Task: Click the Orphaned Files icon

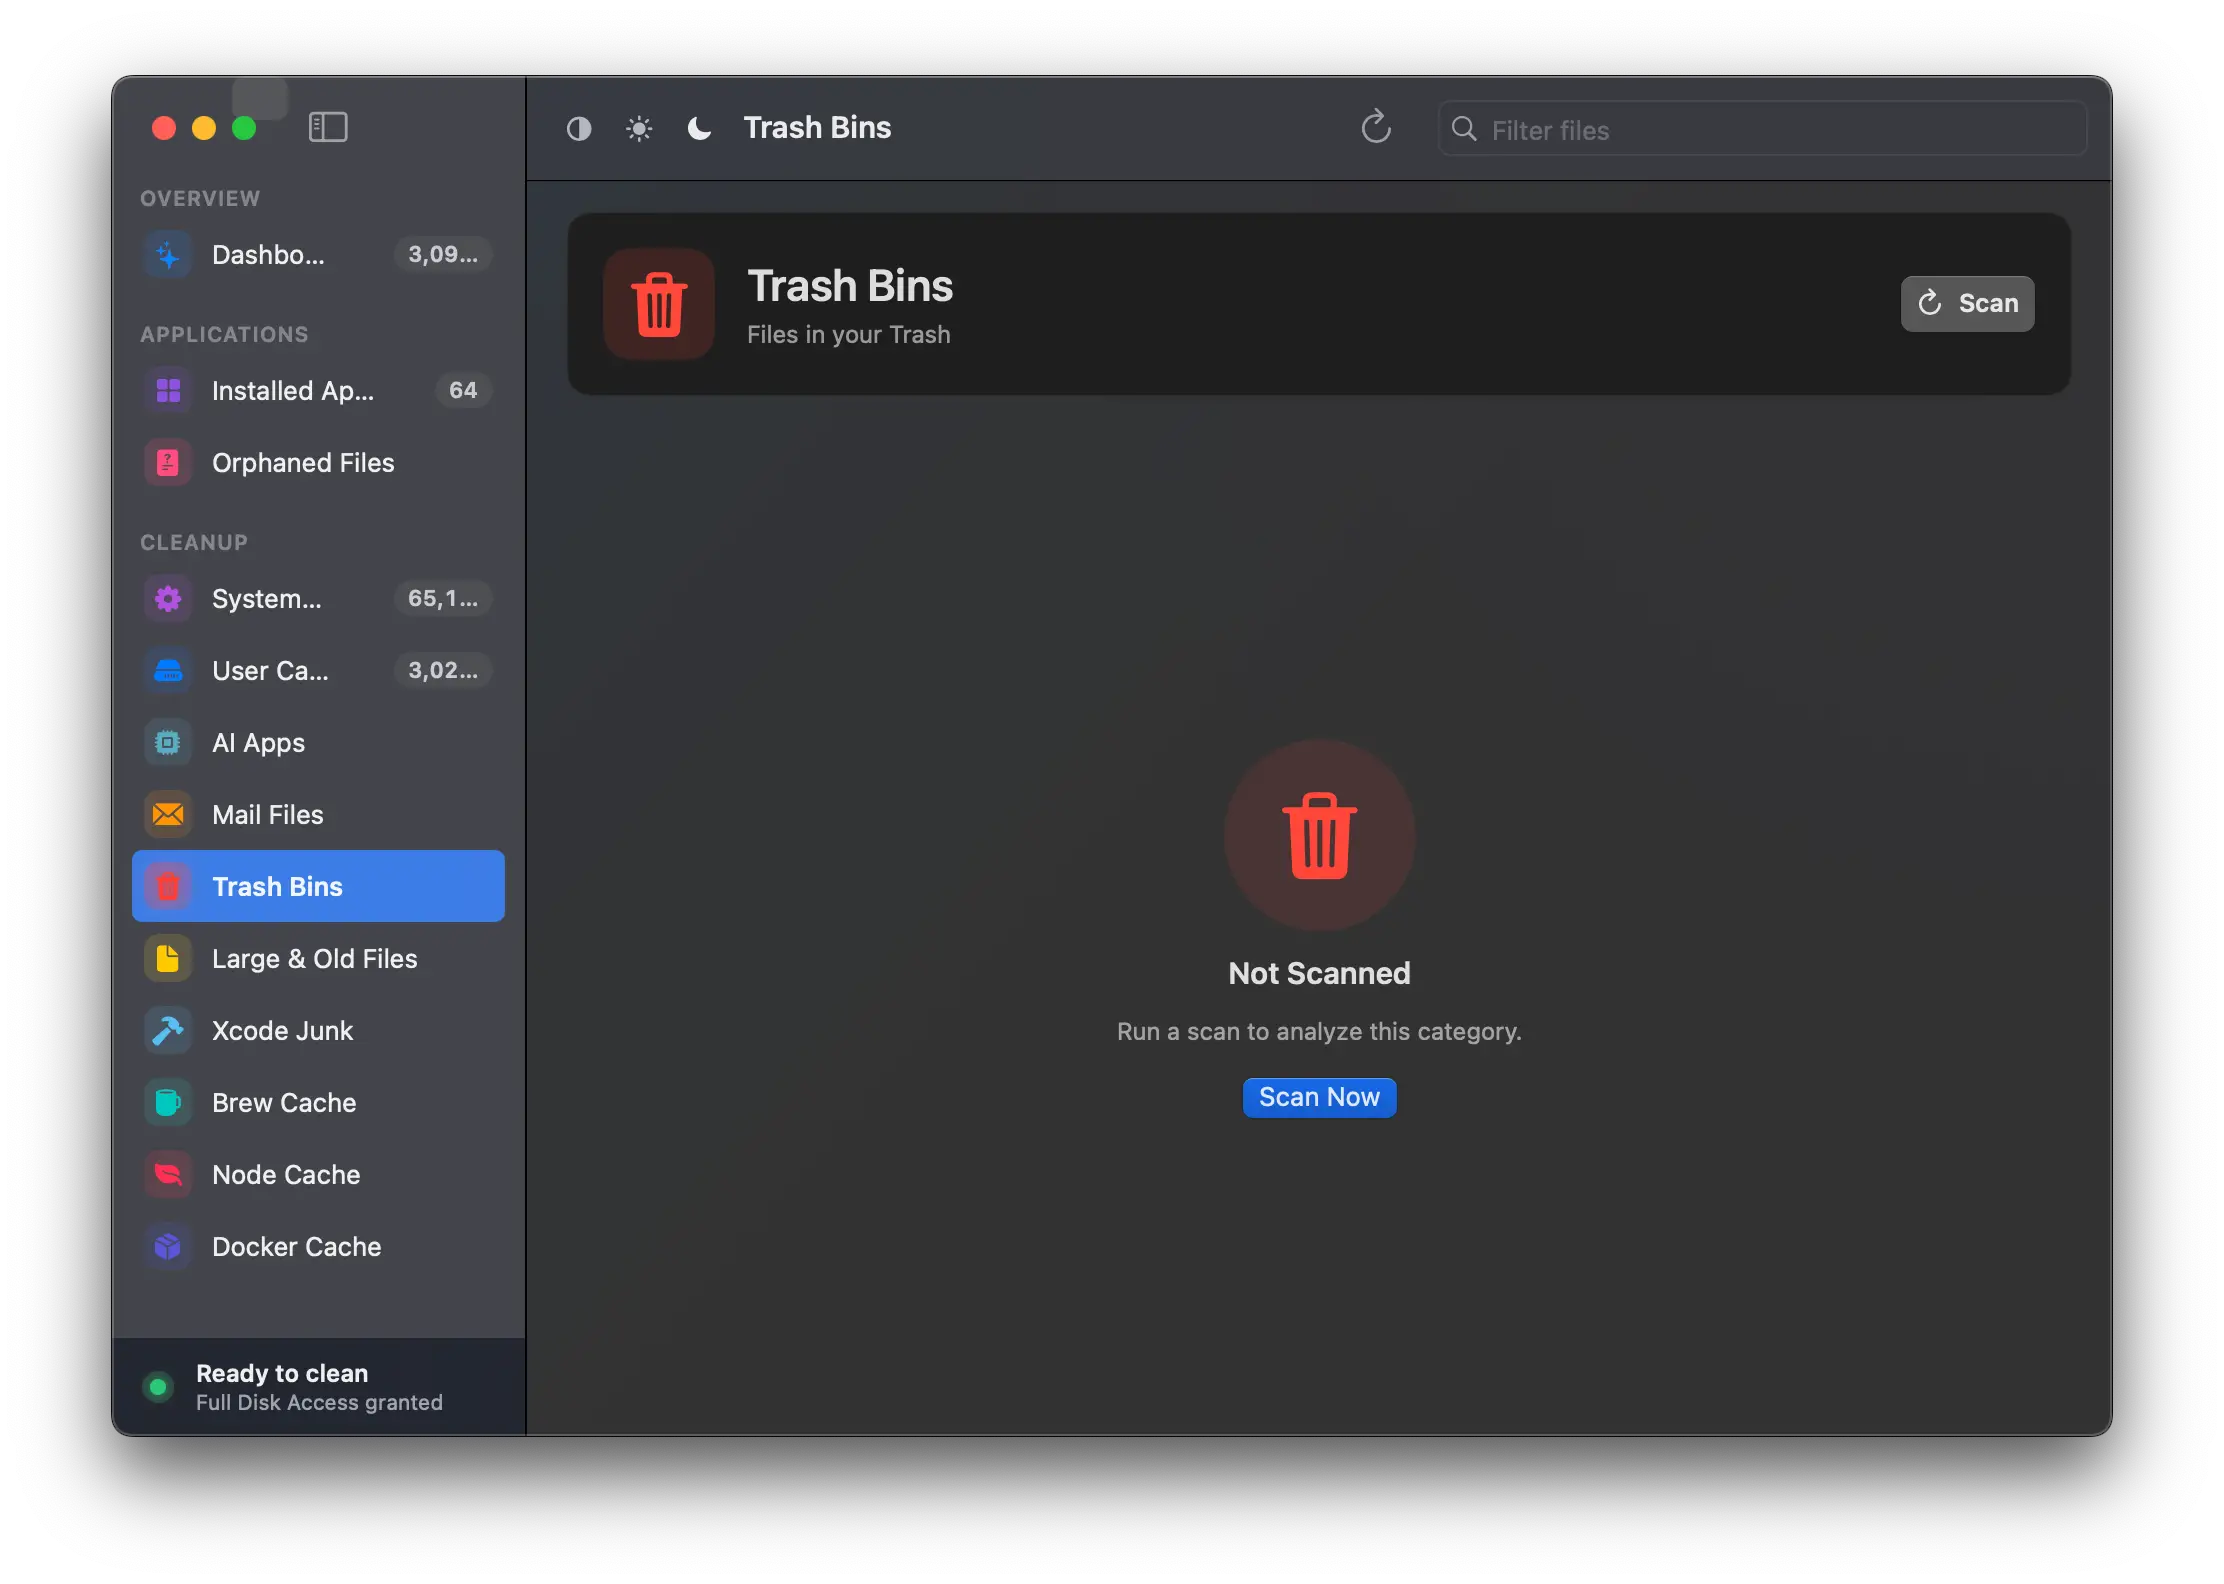Action: click(168, 463)
